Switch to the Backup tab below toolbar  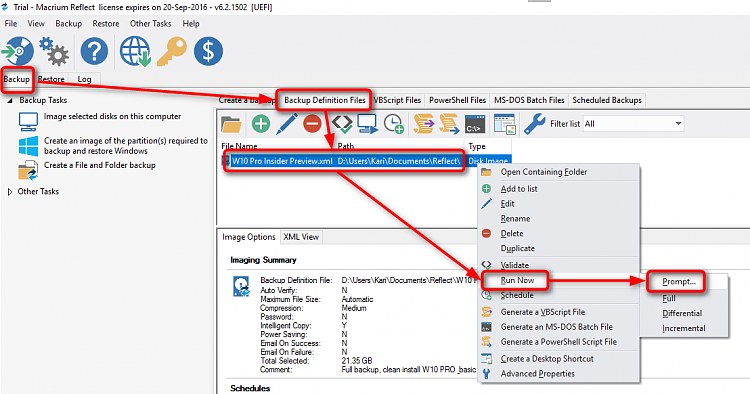(17, 79)
